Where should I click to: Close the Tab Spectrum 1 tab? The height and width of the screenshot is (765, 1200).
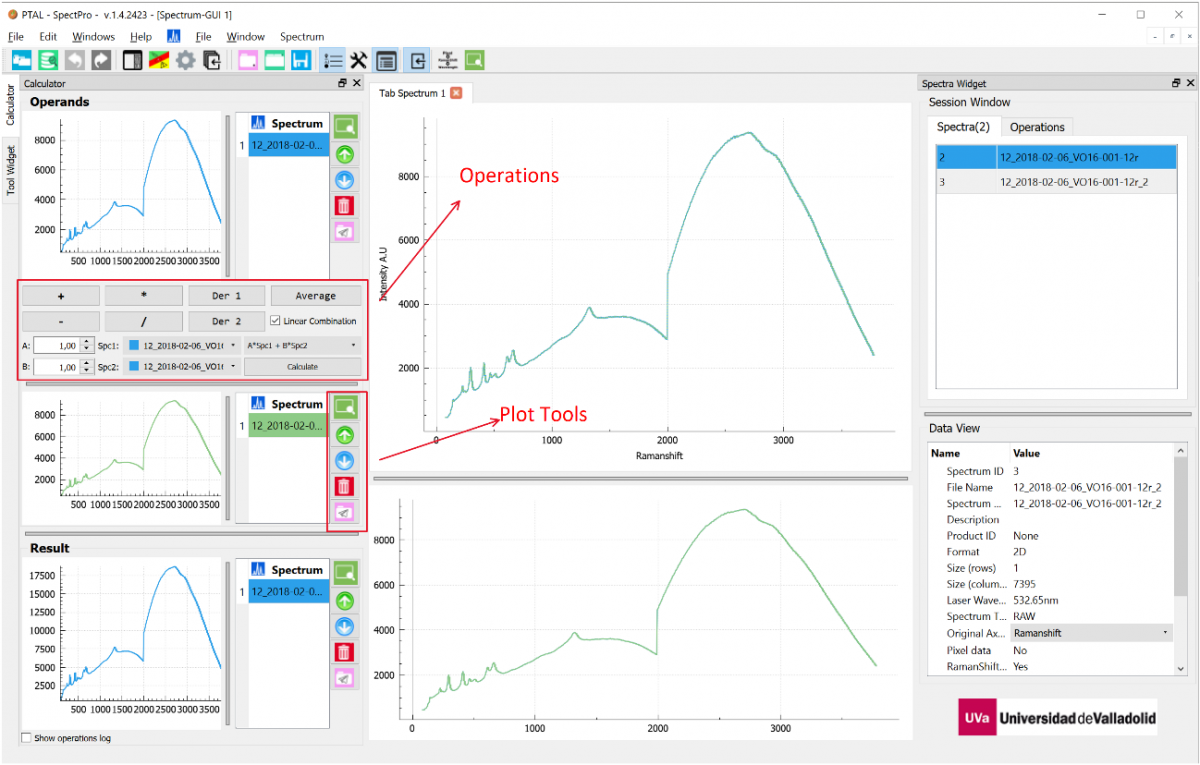456,93
